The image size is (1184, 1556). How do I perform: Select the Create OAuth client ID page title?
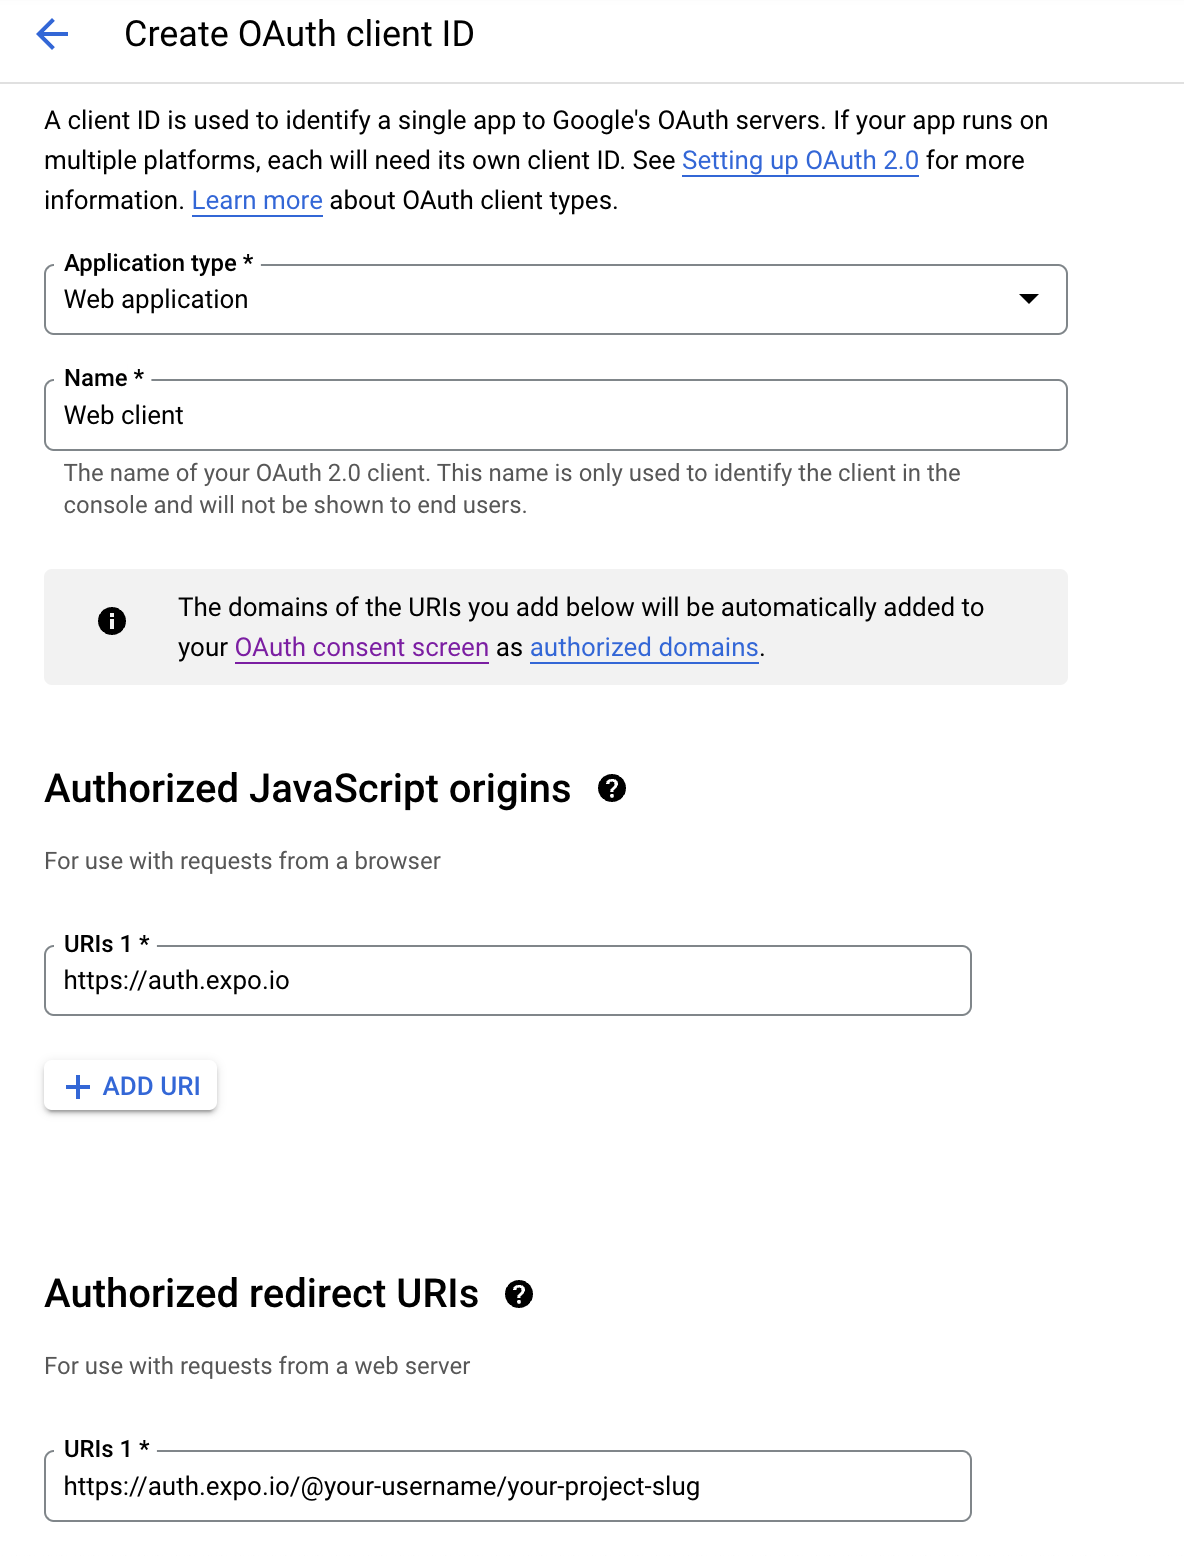point(299,33)
